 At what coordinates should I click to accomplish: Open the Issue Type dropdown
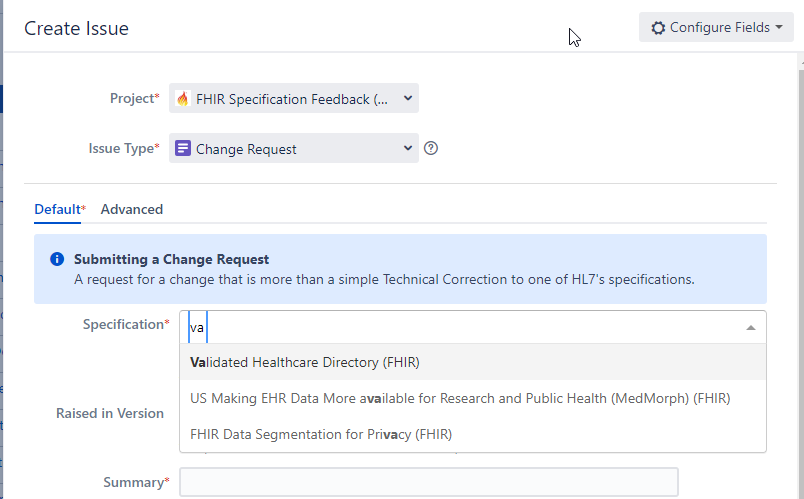point(294,149)
